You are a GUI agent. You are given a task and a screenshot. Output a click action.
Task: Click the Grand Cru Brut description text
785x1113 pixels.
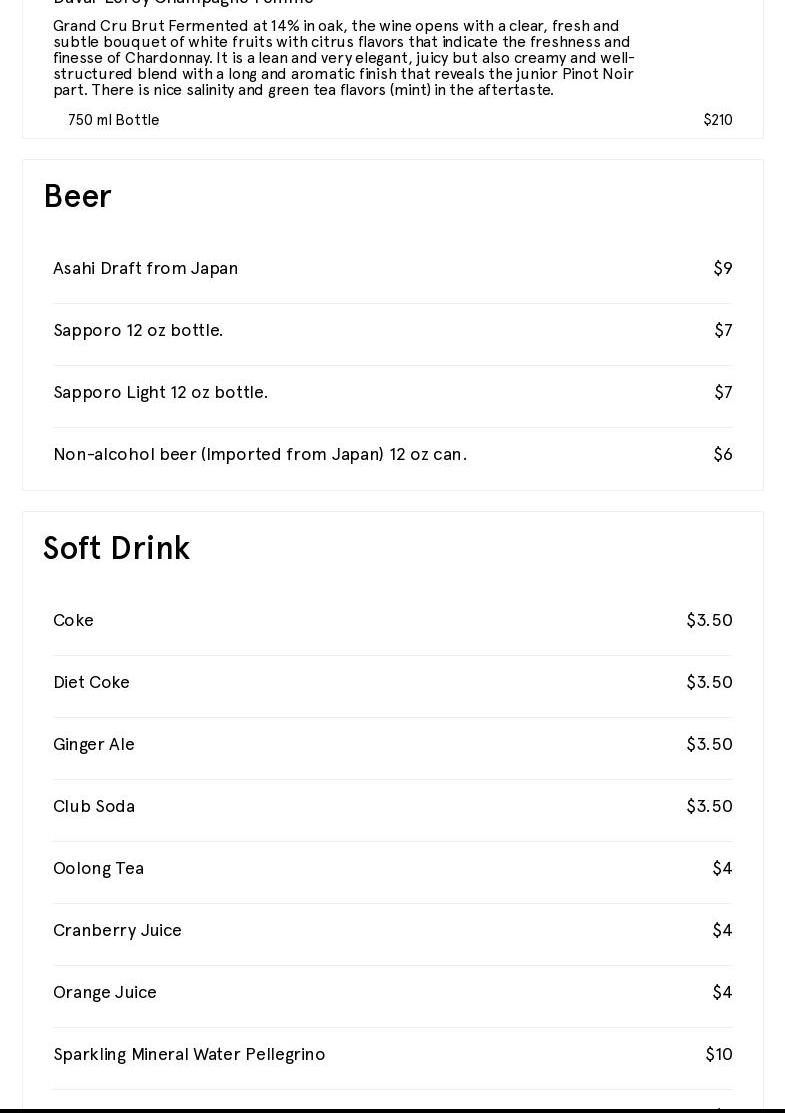click(x=344, y=58)
